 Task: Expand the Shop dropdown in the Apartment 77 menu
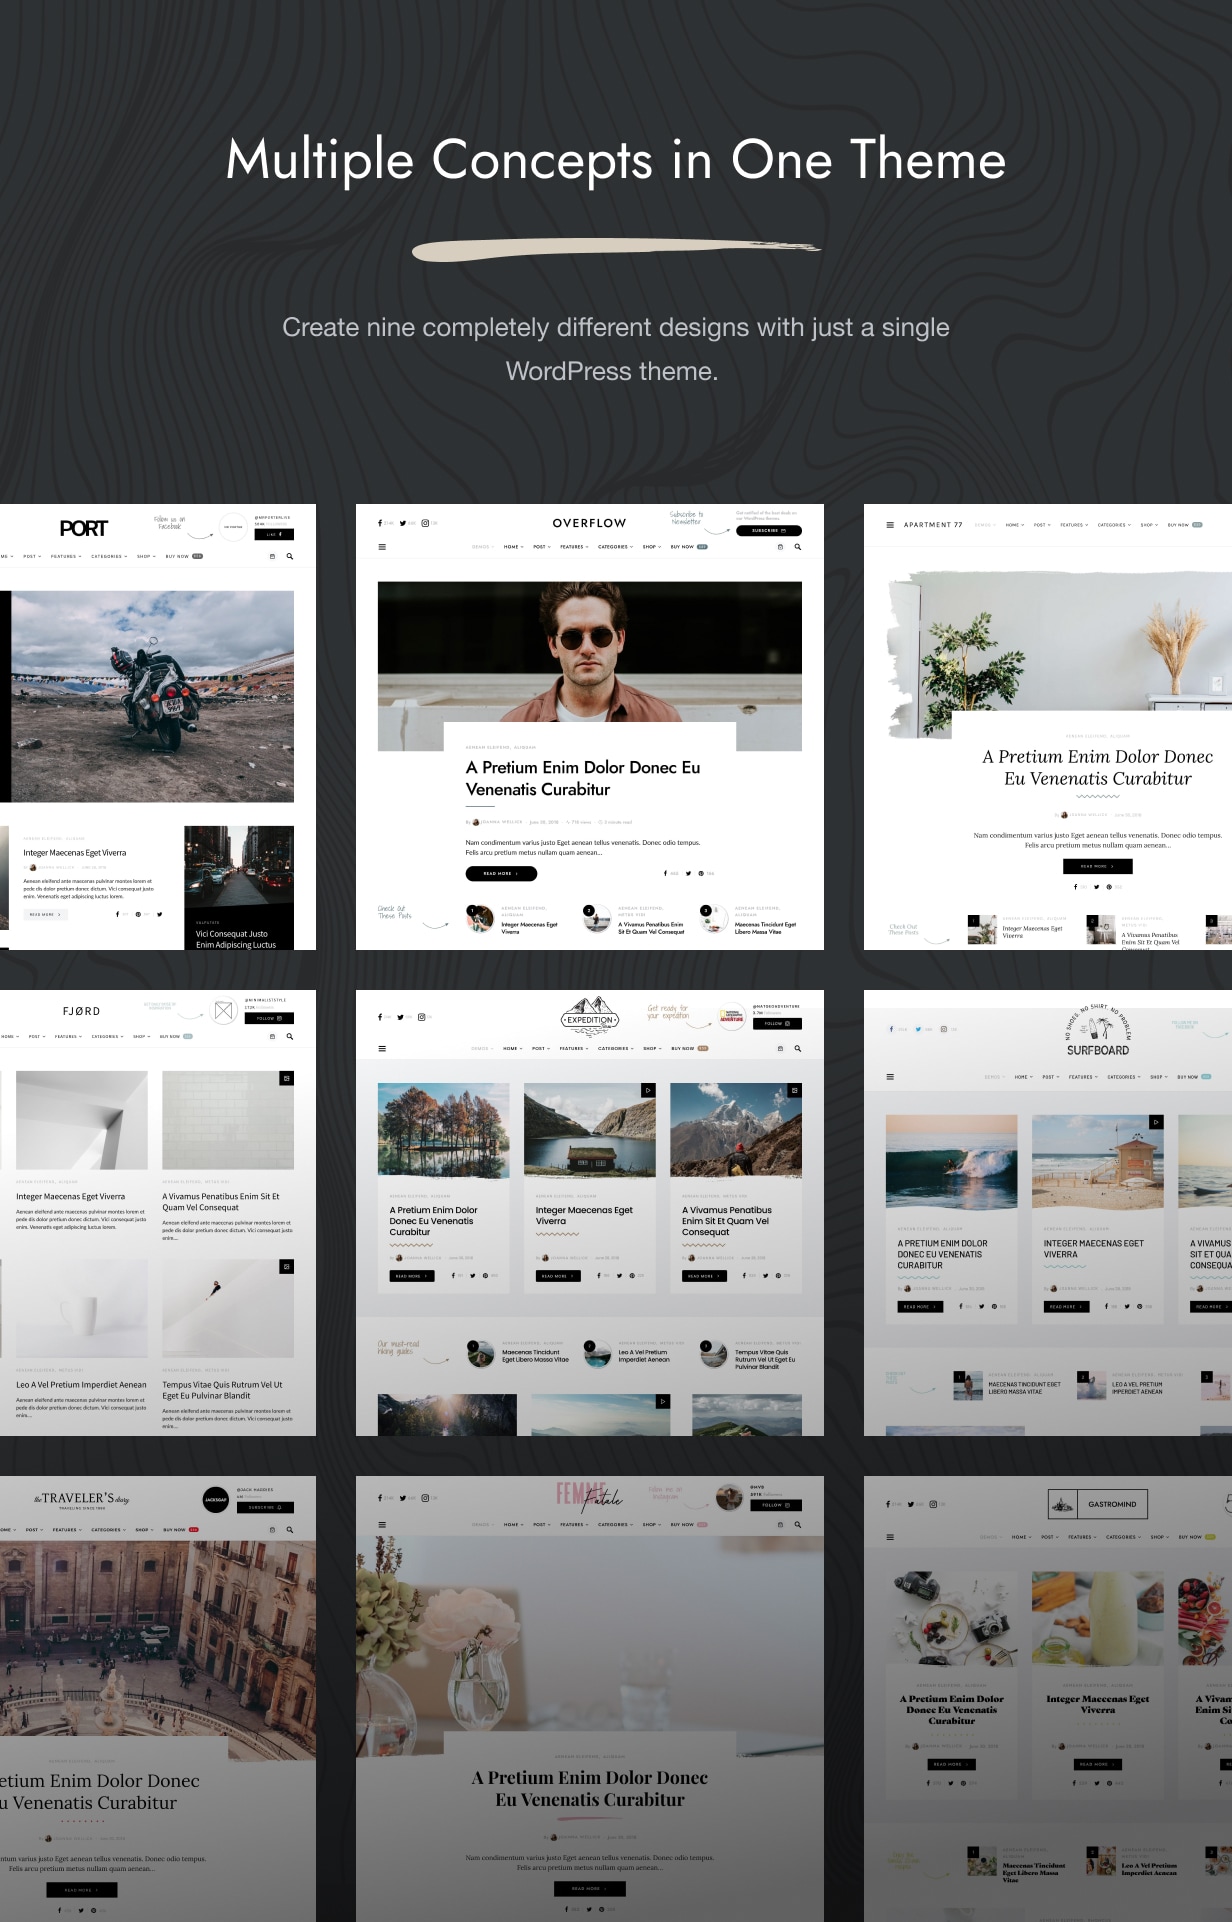point(1149,525)
